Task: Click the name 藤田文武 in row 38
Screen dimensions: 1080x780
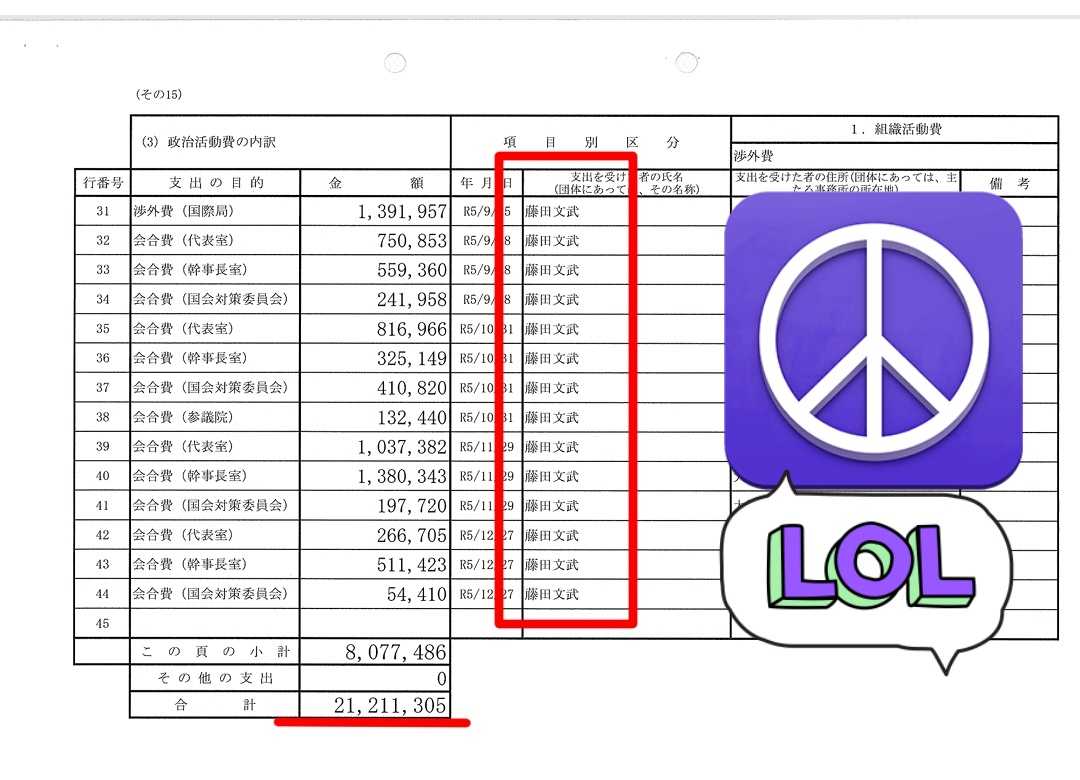Action: click(x=552, y=418)
